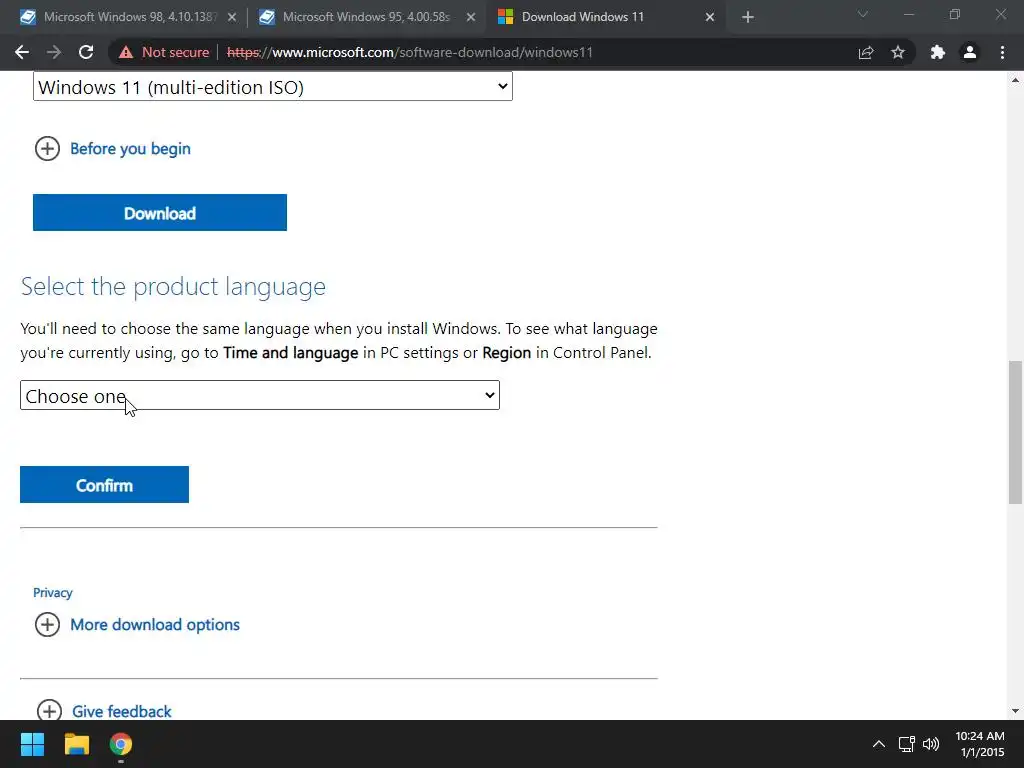This screenshot has width=1024, height=768.
Task: Click the Windows 98 tab favicon
Action: point(27,17)
